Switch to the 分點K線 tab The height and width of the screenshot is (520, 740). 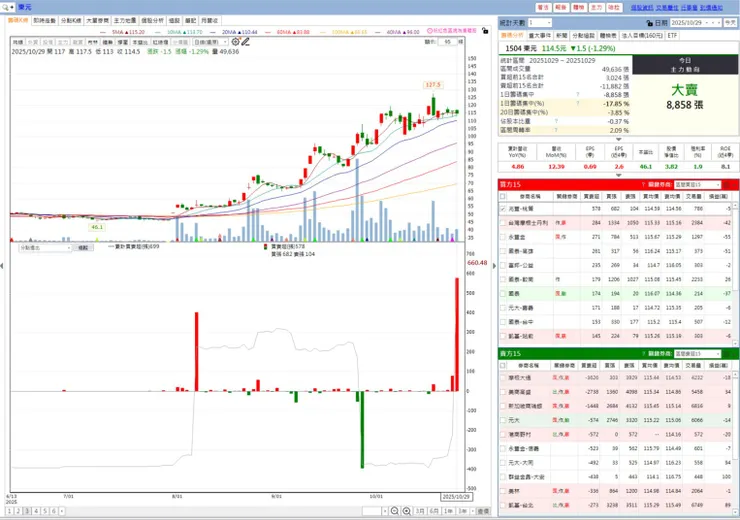71,21
